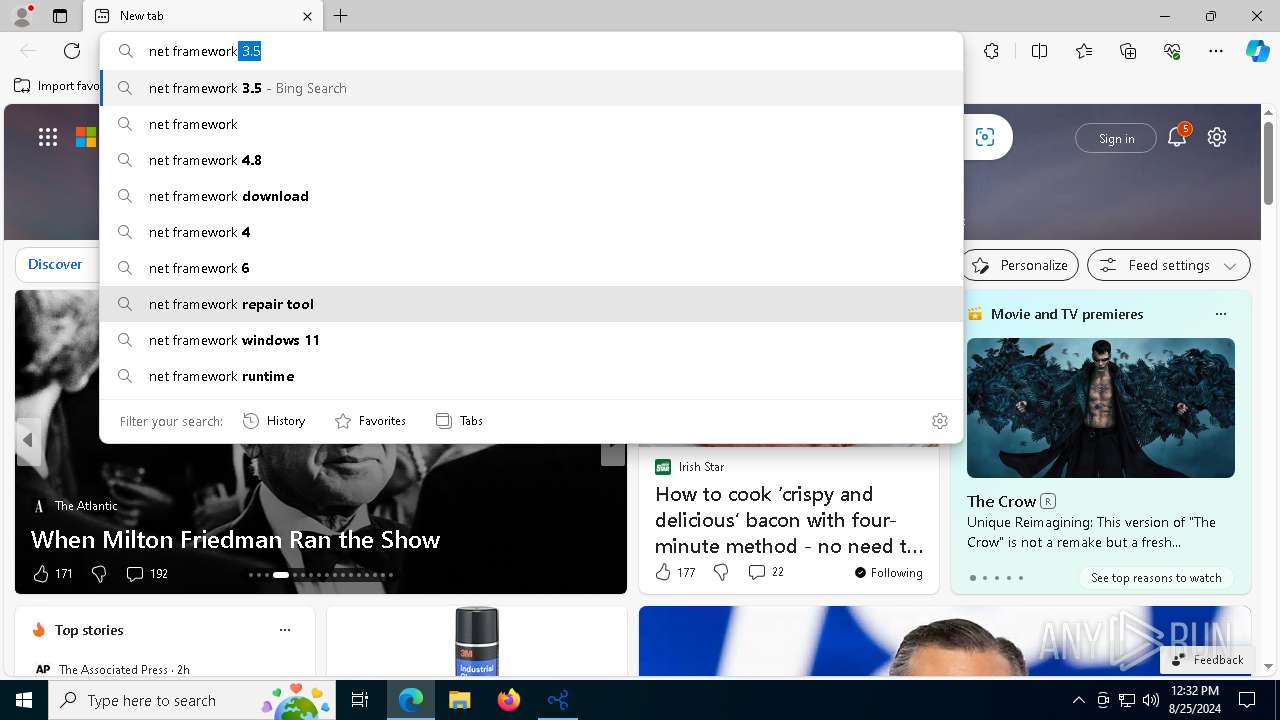Open Top stories card more options
Image resolution: width=1280 pixels, height=720 pixels.
point(285,630)
